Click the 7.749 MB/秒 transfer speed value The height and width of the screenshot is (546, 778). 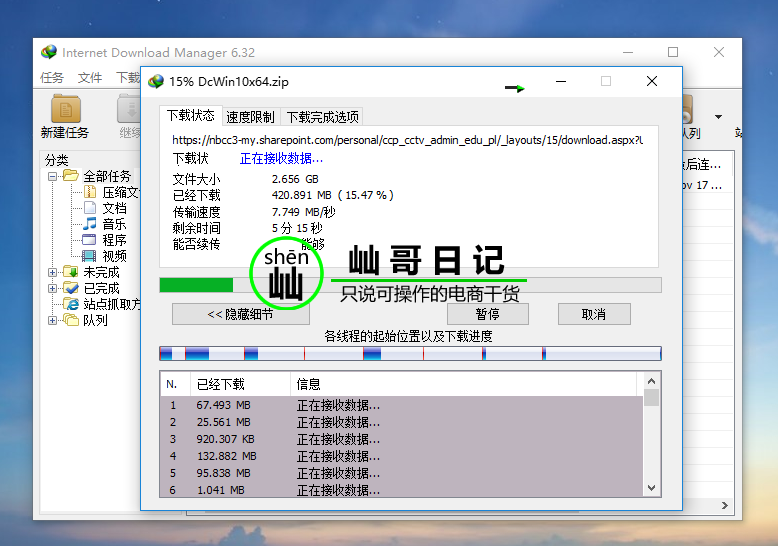pyautogui.click(x=304, y=212)
